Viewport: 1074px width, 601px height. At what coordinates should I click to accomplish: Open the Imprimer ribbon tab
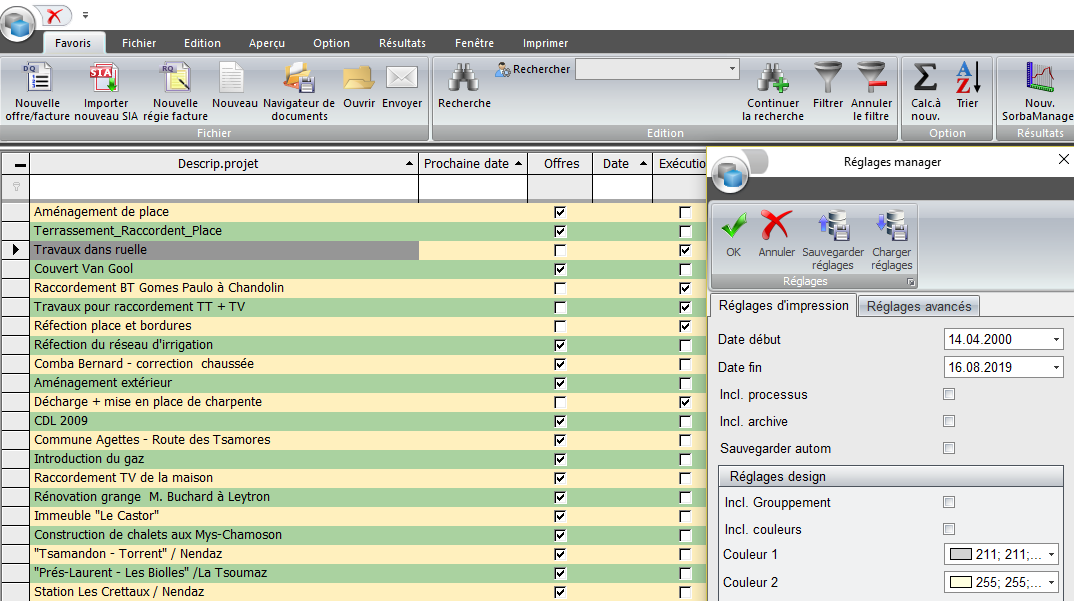[x=545, y=43]
